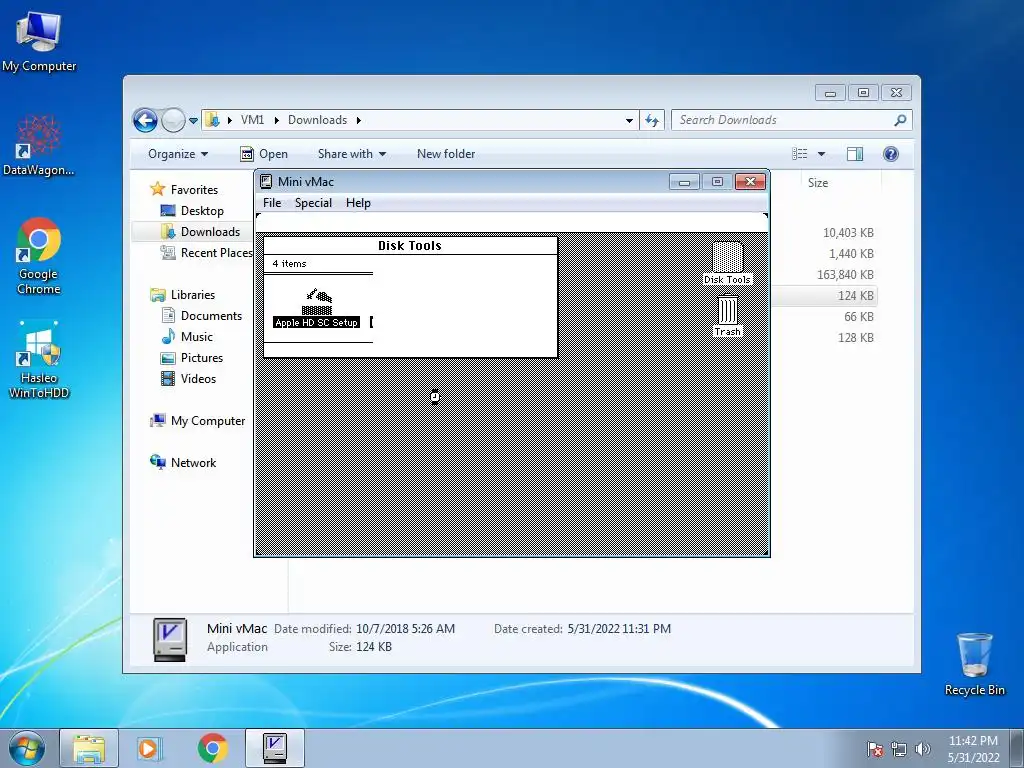Click the Google Chrome desktop shortcut
Image resolution: width=1024 pixels, height=768 pixels.
(39, 256)
